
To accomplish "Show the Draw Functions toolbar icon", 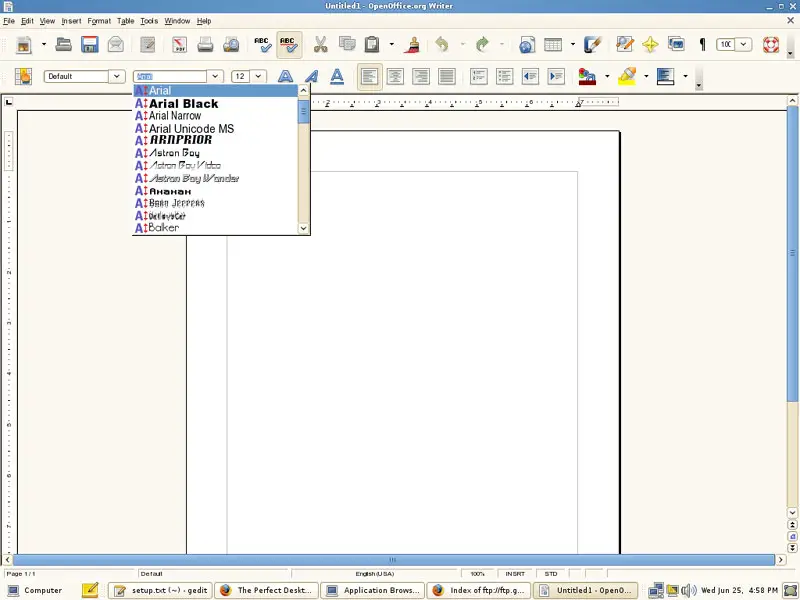I will (592, 45).
